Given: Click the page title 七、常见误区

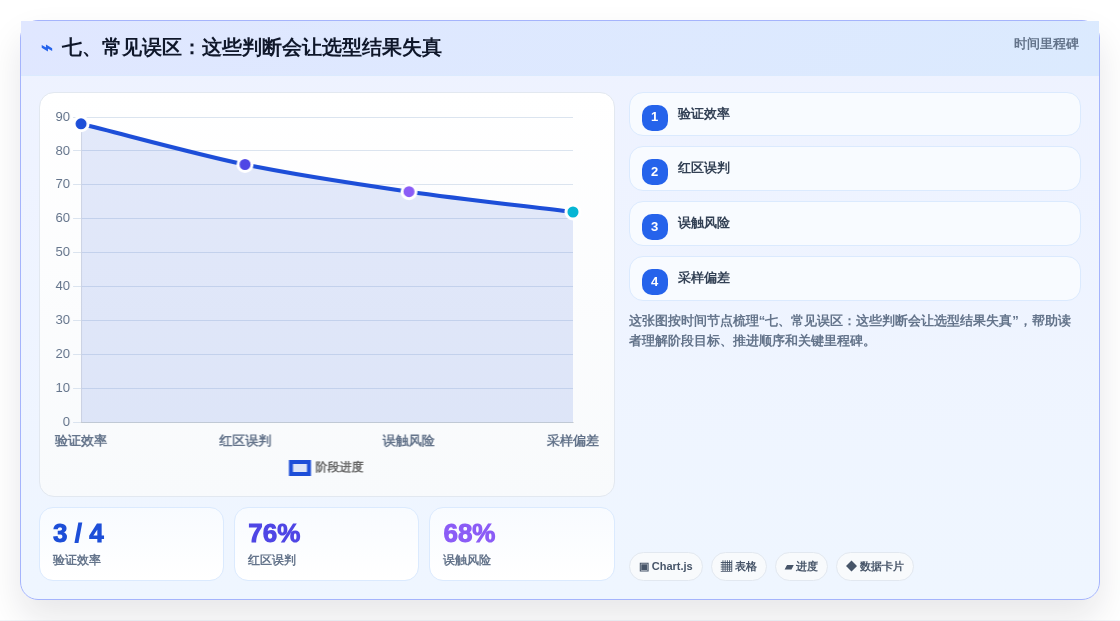Looking at the screenshot, I should (251, 48).
